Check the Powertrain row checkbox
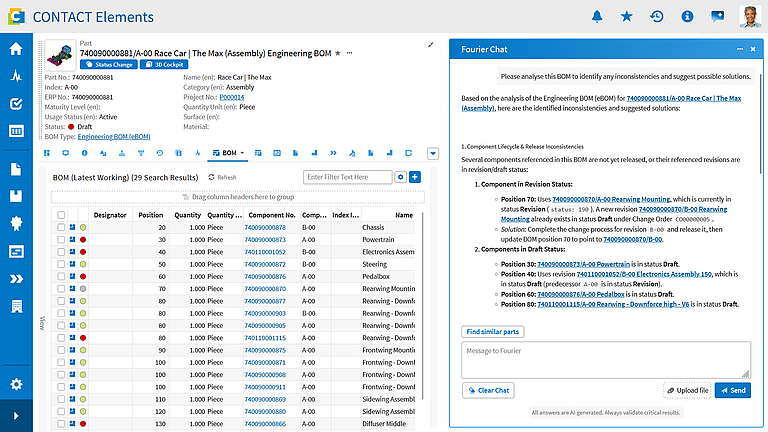The image size is (768, 432). click(61, 240)
